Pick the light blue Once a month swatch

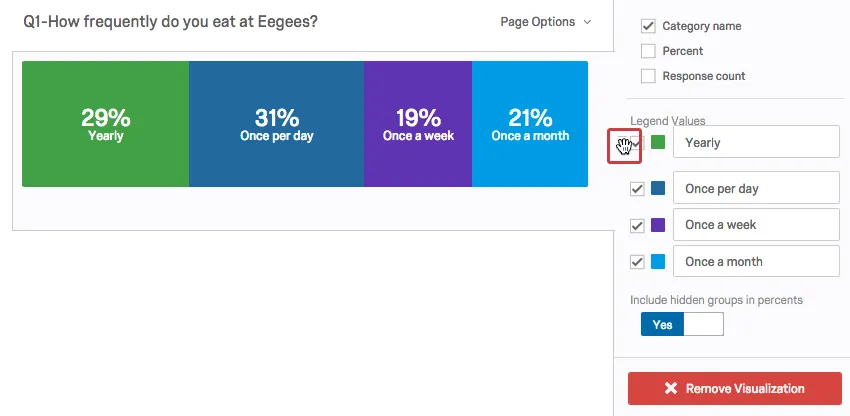pos(658,262)
